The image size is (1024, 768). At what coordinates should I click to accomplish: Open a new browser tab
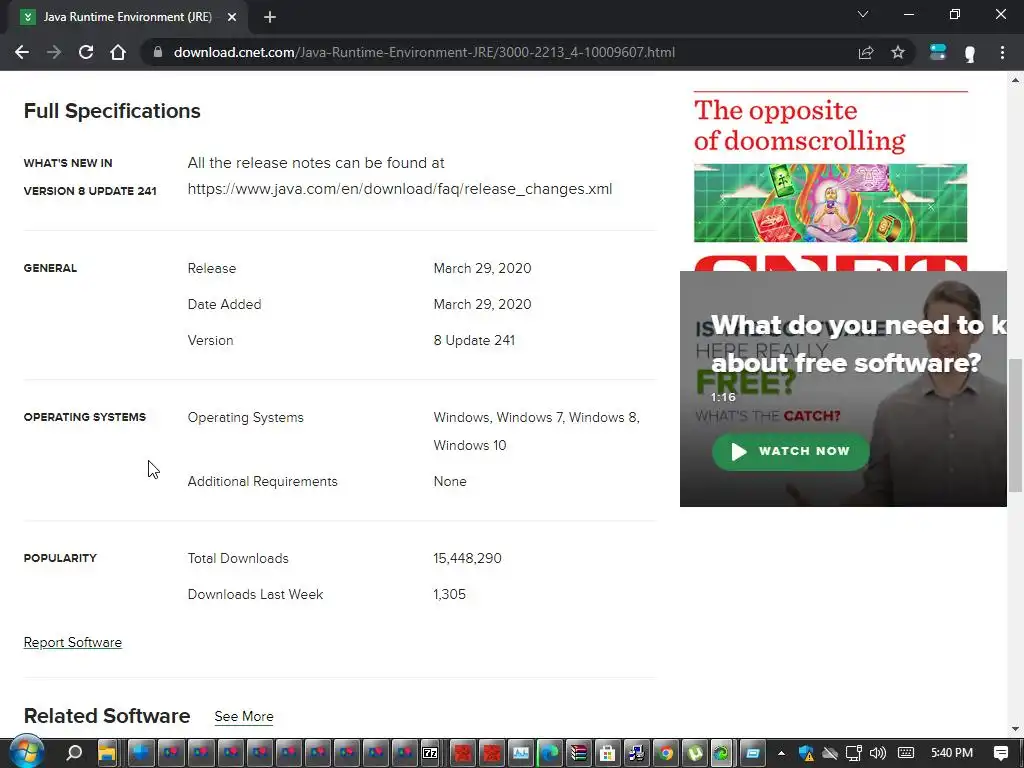tap(270, 17)
